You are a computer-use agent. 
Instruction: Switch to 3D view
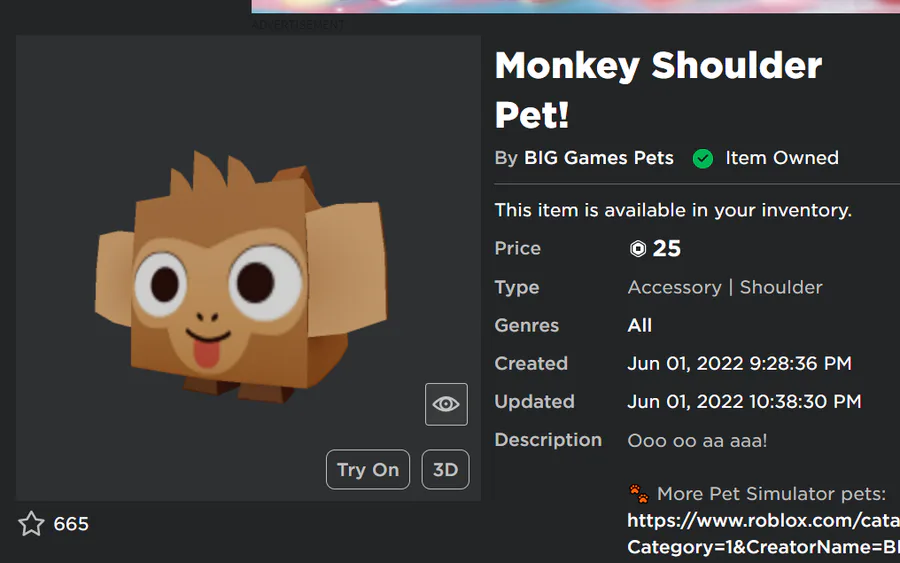coord(445,469)
